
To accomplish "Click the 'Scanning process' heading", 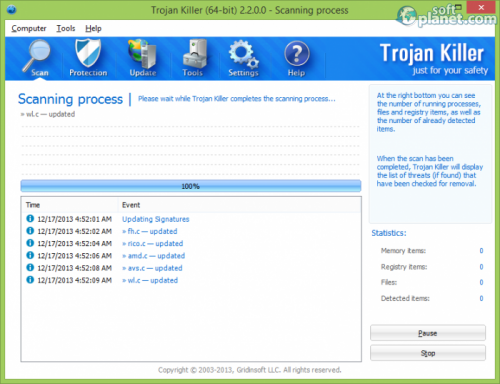I will 70,99.
